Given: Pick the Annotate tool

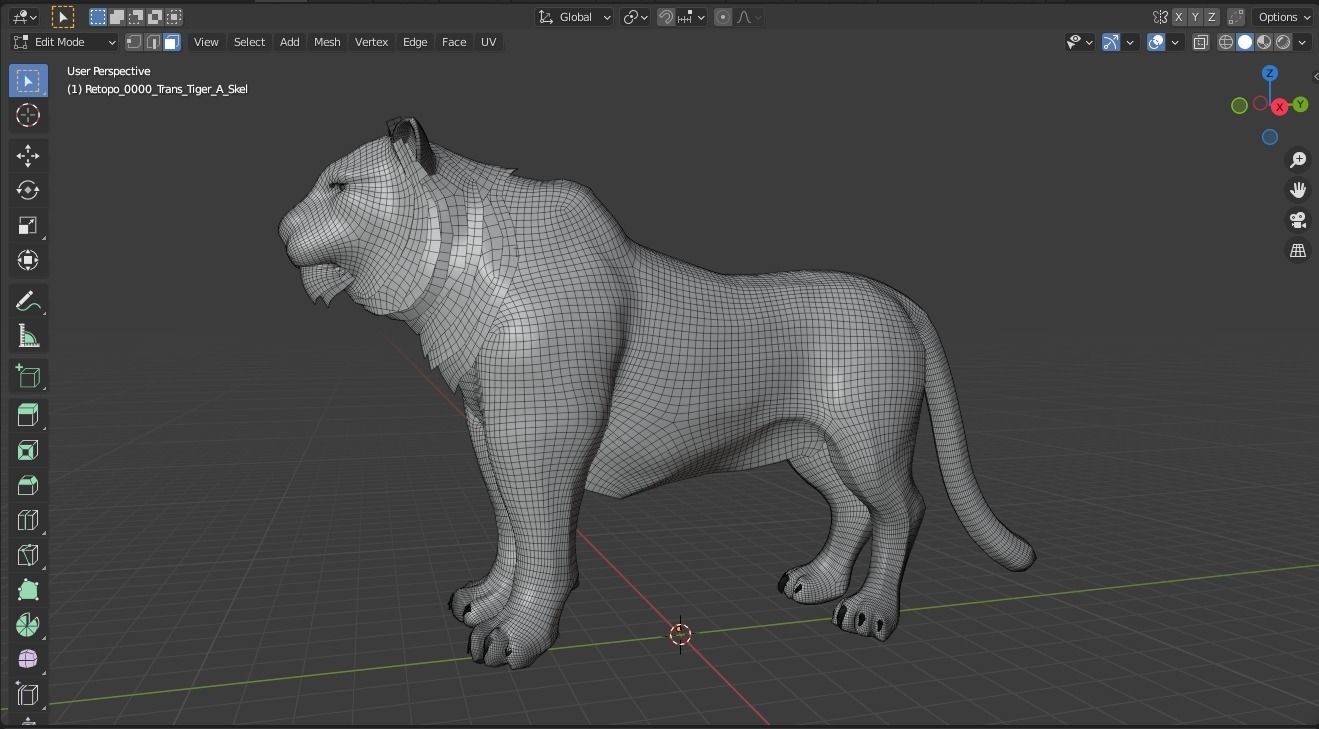Looking at the screenshot, I should click(27, 300).
